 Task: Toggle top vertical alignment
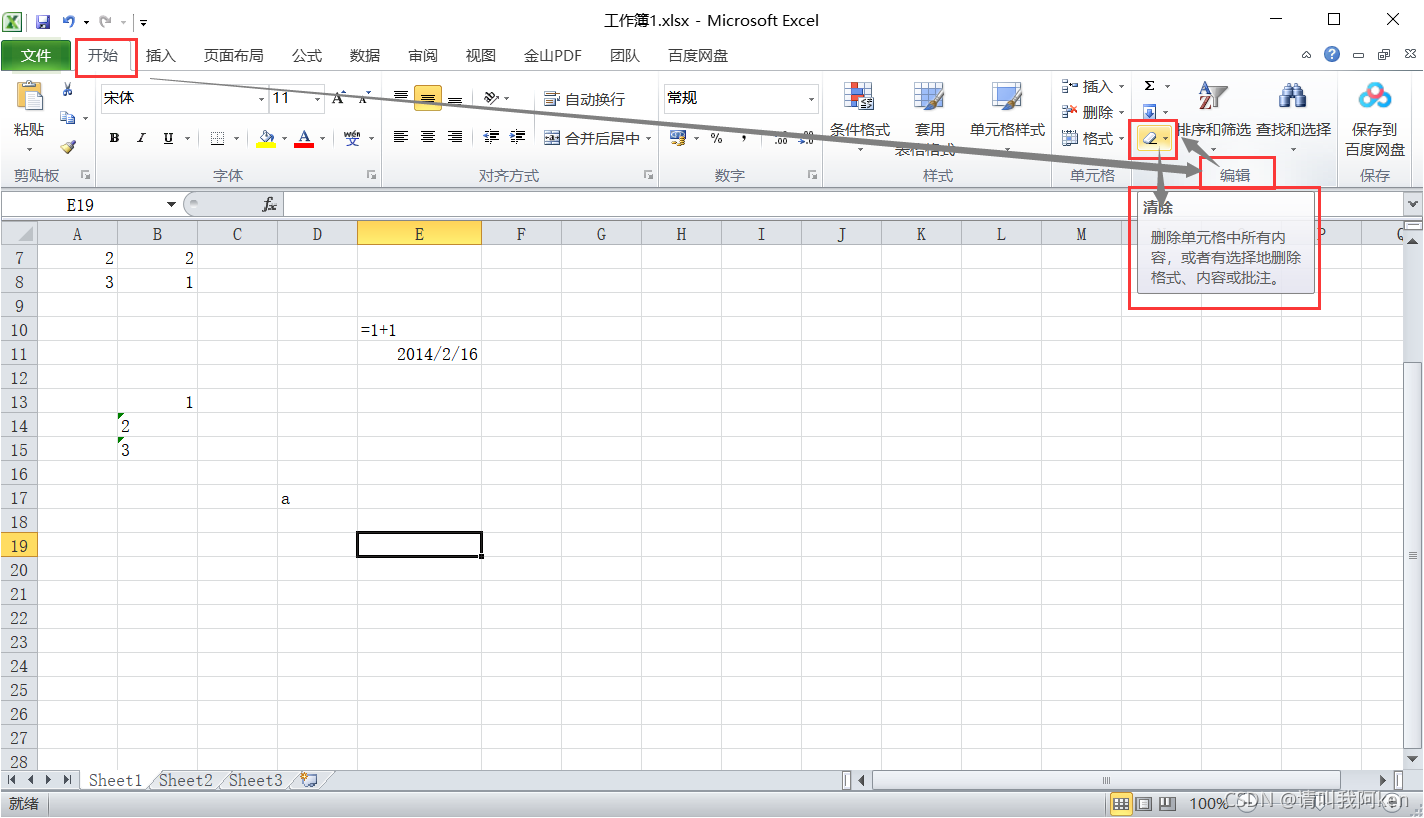pos(401,98)
